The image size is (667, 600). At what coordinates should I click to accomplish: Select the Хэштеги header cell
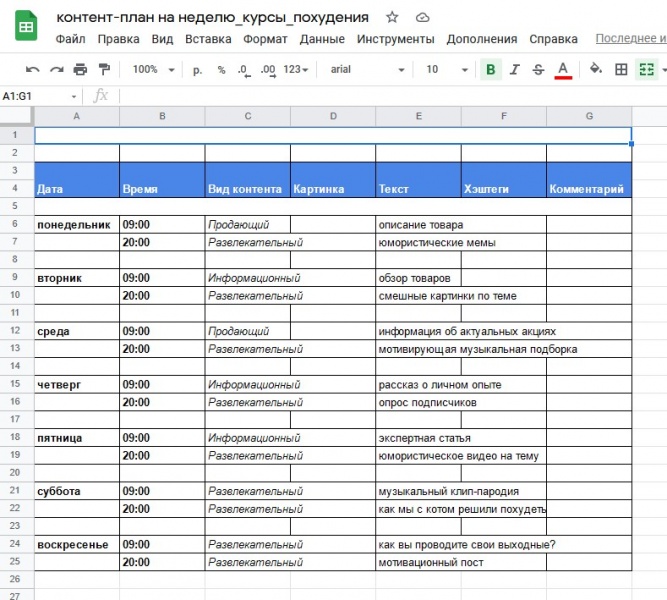[x=504, y=180]
